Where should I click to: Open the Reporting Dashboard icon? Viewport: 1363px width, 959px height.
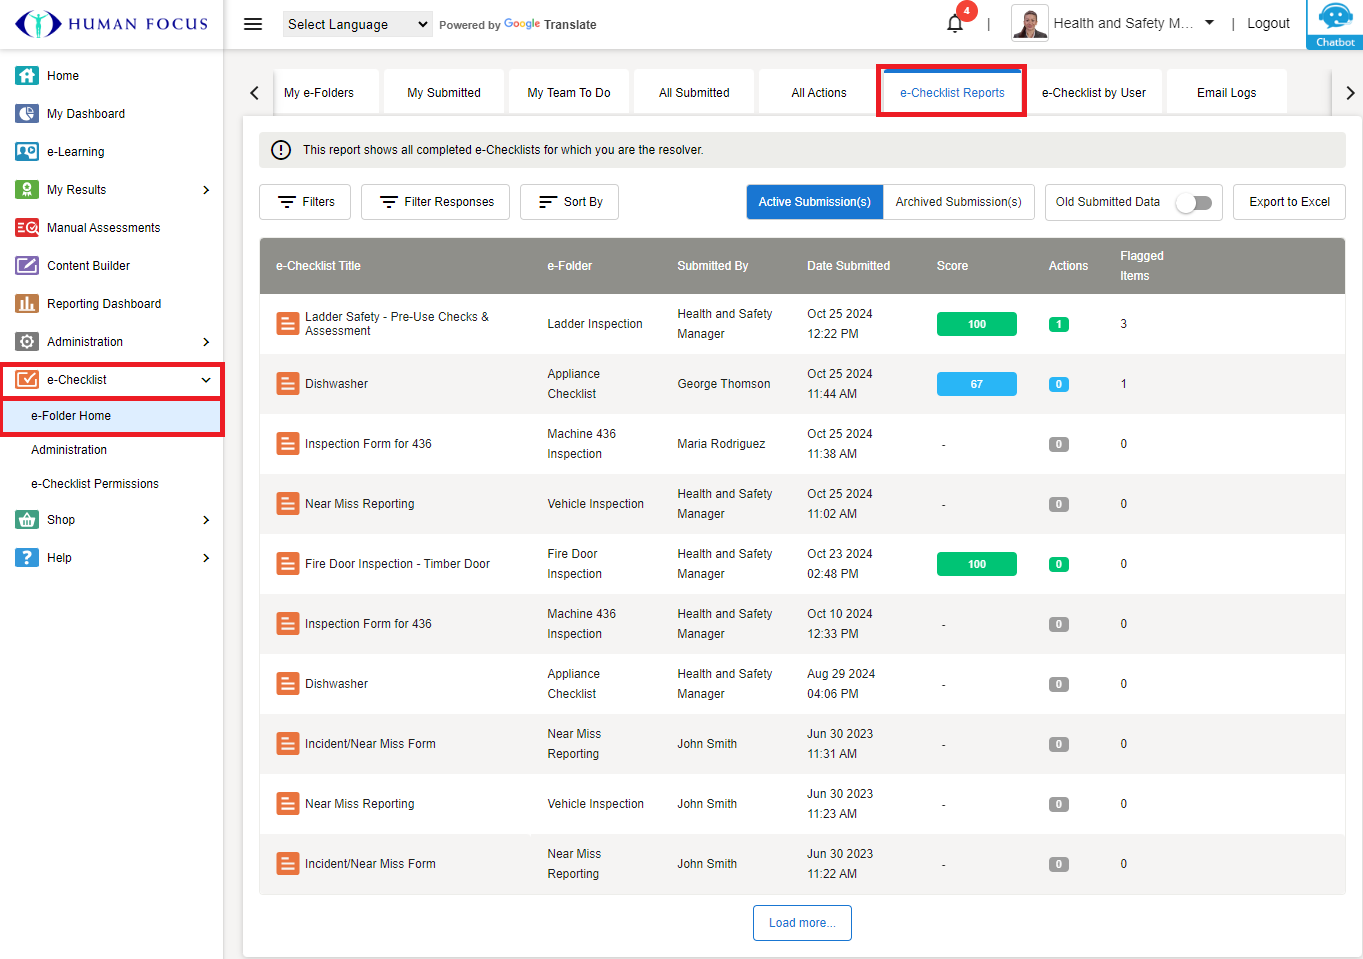coord(27,304)
